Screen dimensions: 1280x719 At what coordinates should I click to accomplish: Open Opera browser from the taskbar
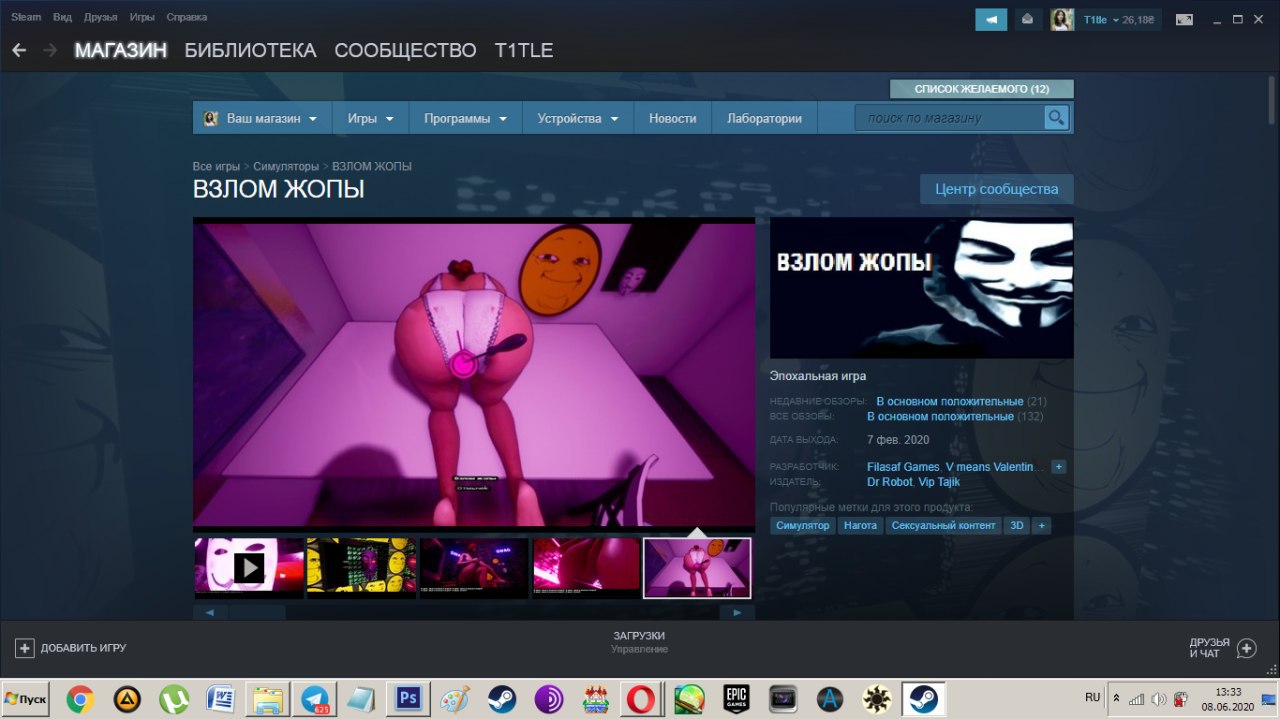(x=641, y=698)
